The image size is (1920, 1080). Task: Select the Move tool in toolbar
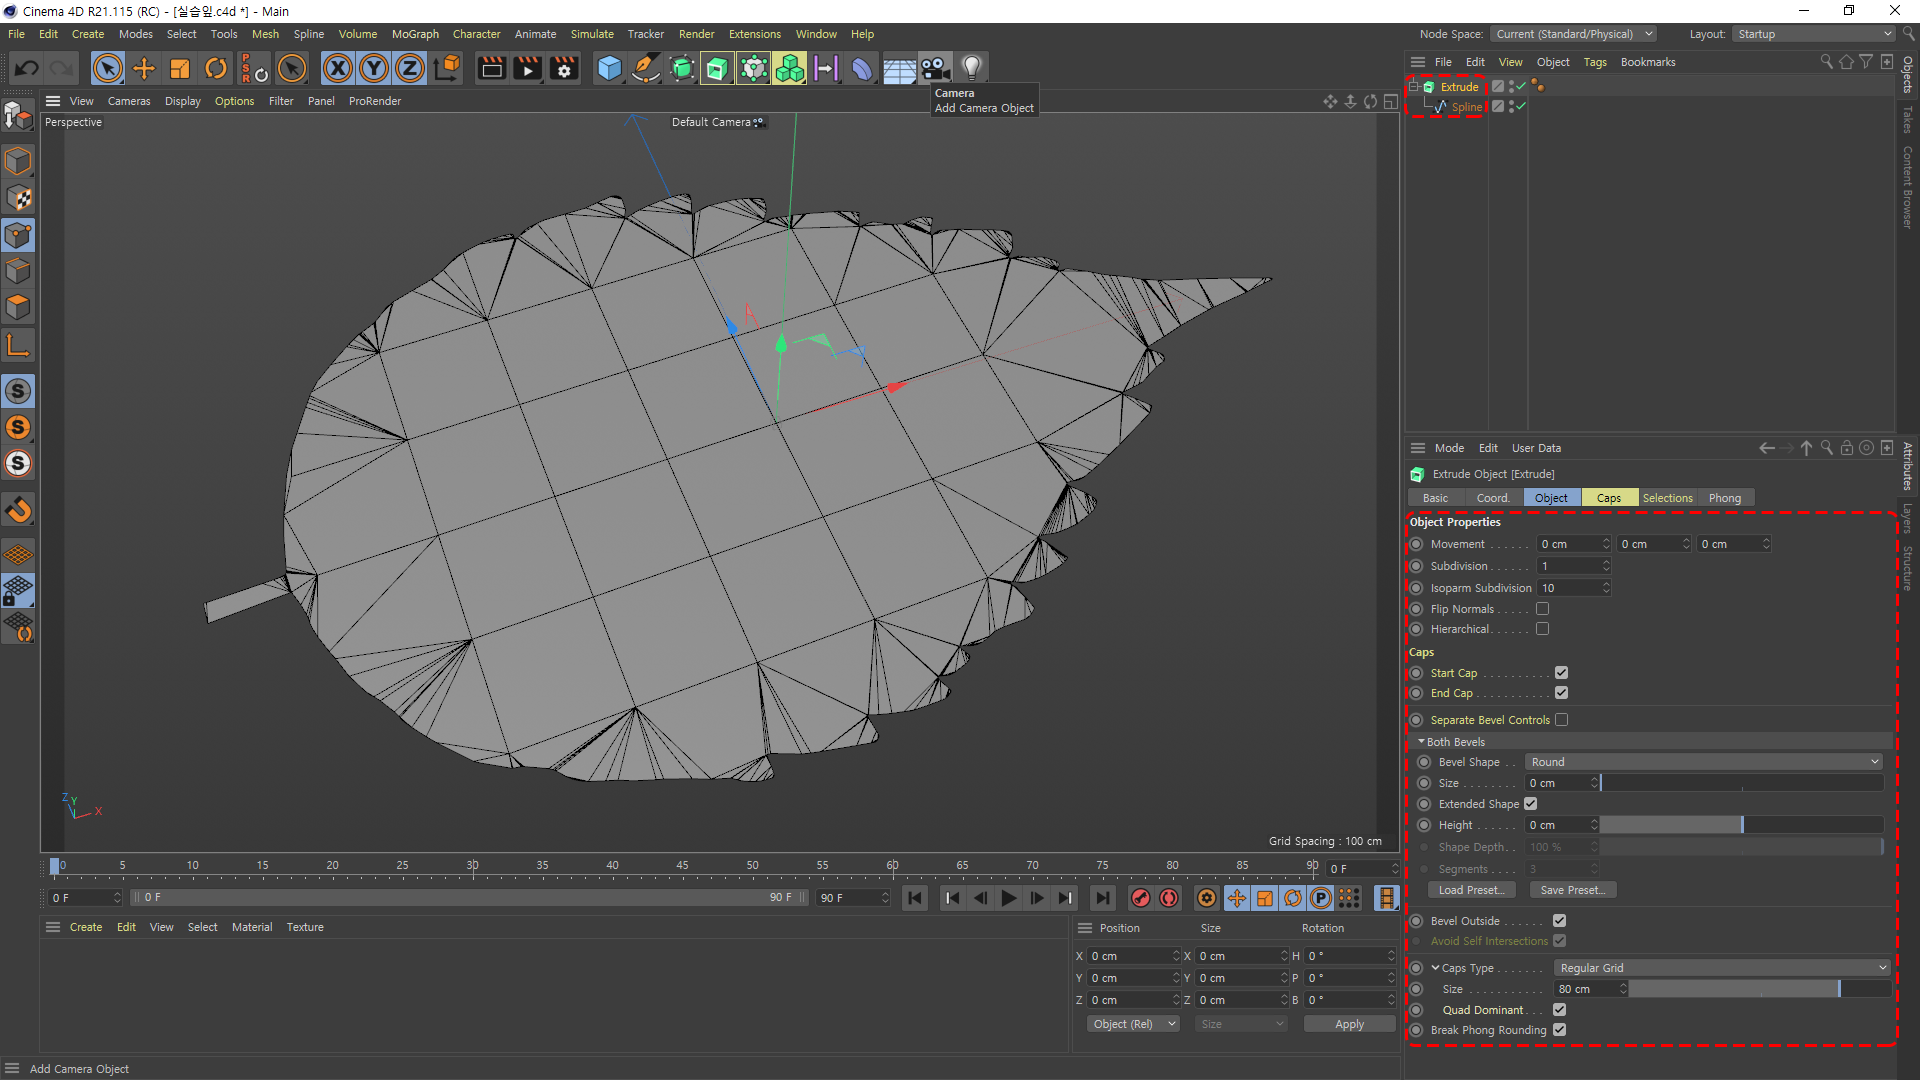click(x=144, y=68)
